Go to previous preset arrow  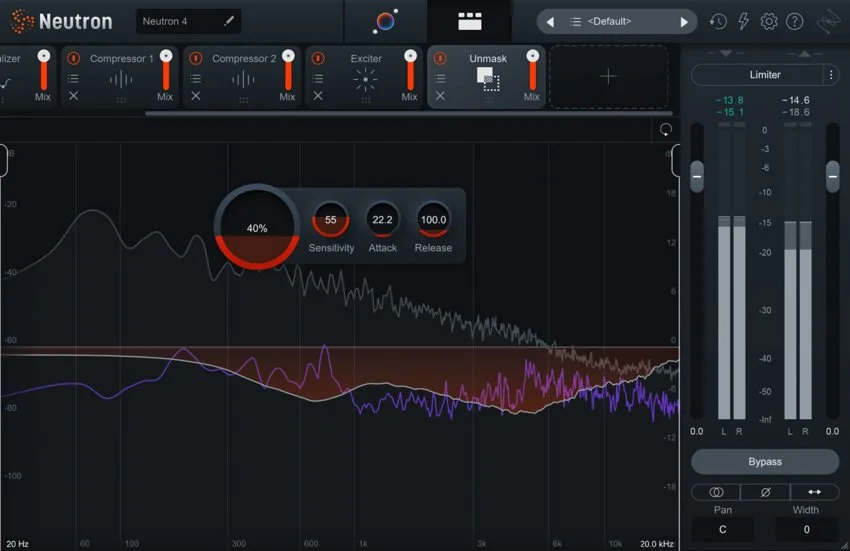coord(550,22)
